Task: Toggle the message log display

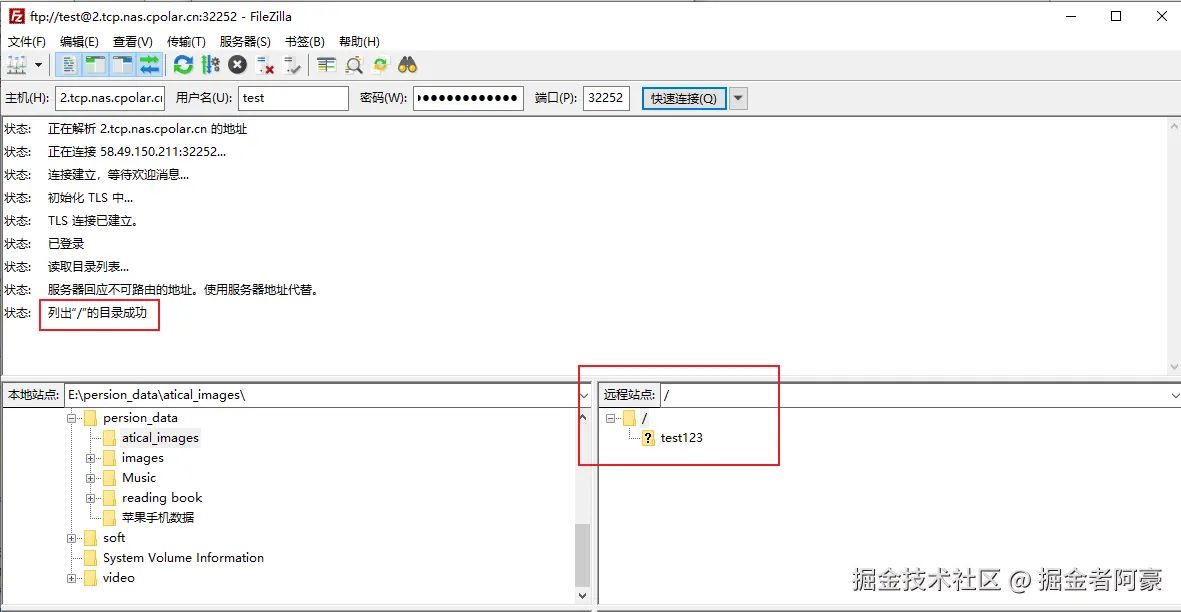Action: coord(68,64)
